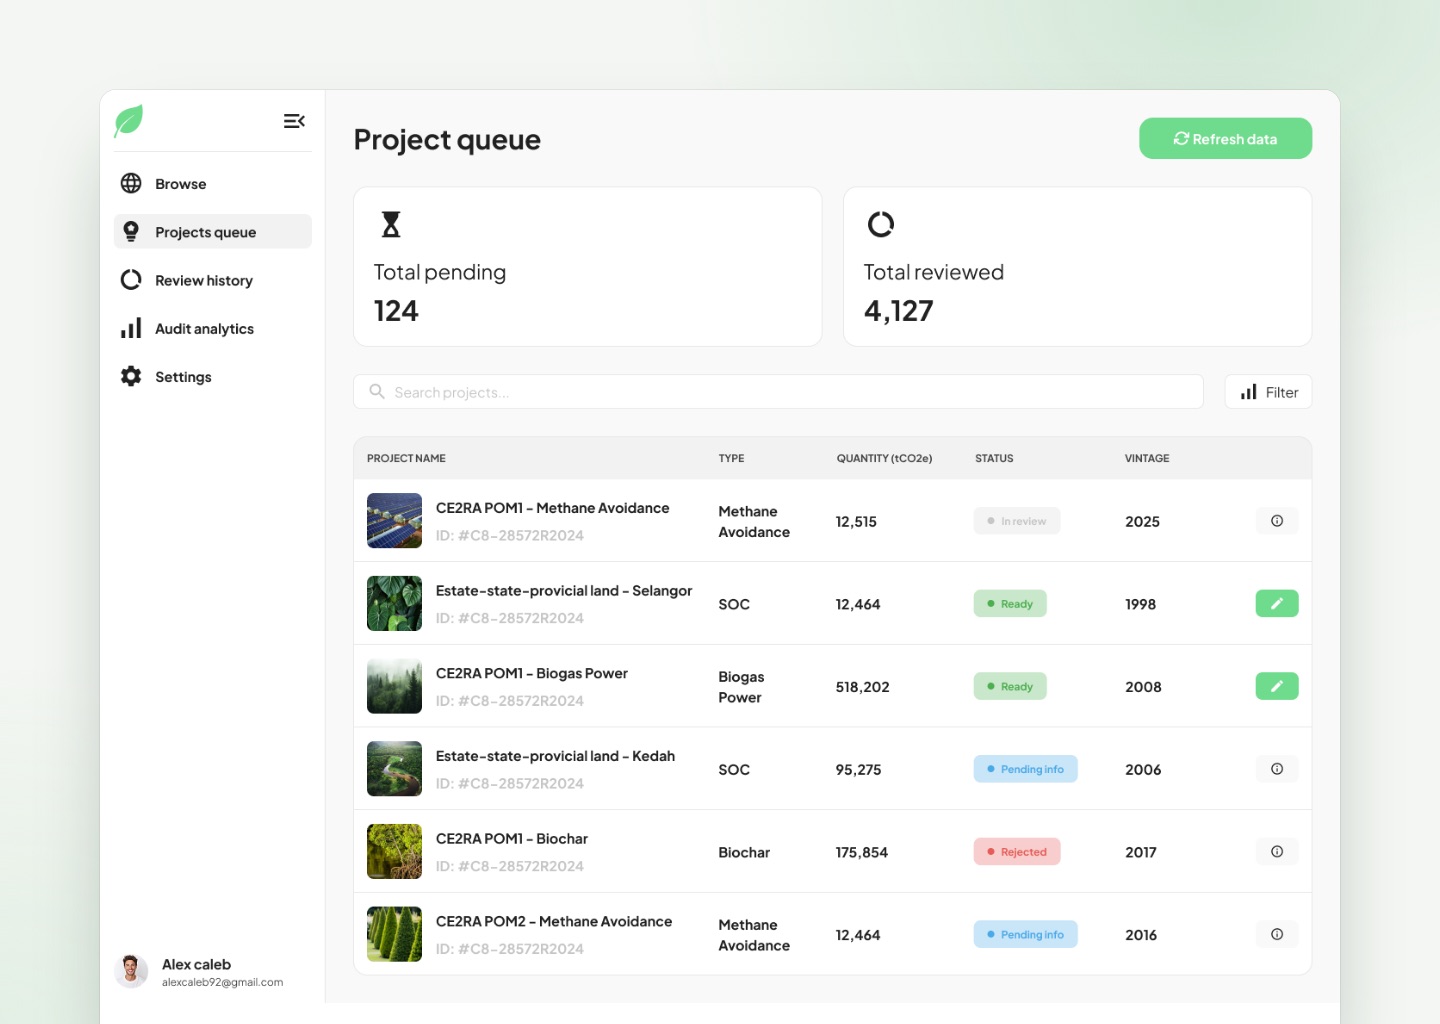
Task: Click the Search projects field
Action: click(778, 392)
